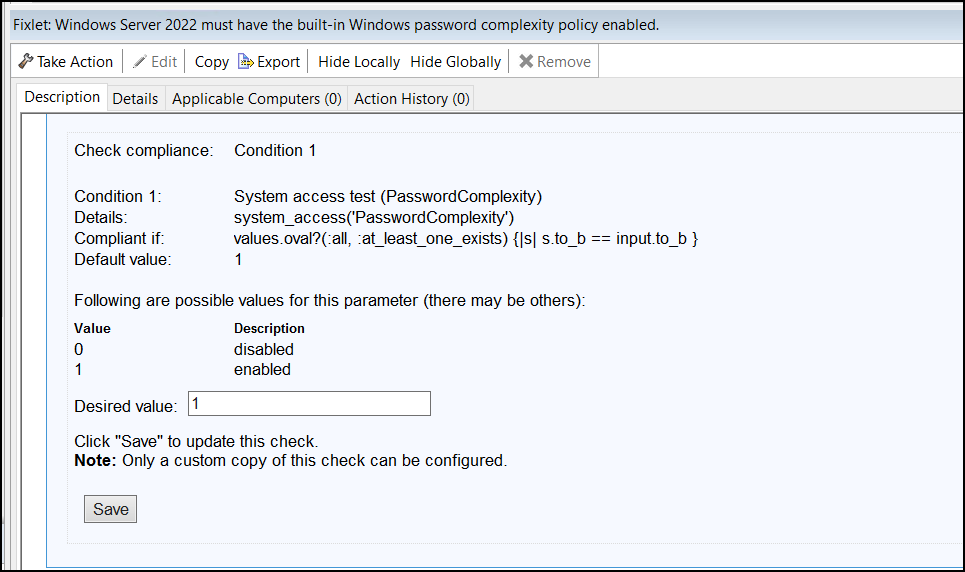Open Applicable Computers (0) tab
The width and height of the screenshot is (965, 572).
coord(257,99)
